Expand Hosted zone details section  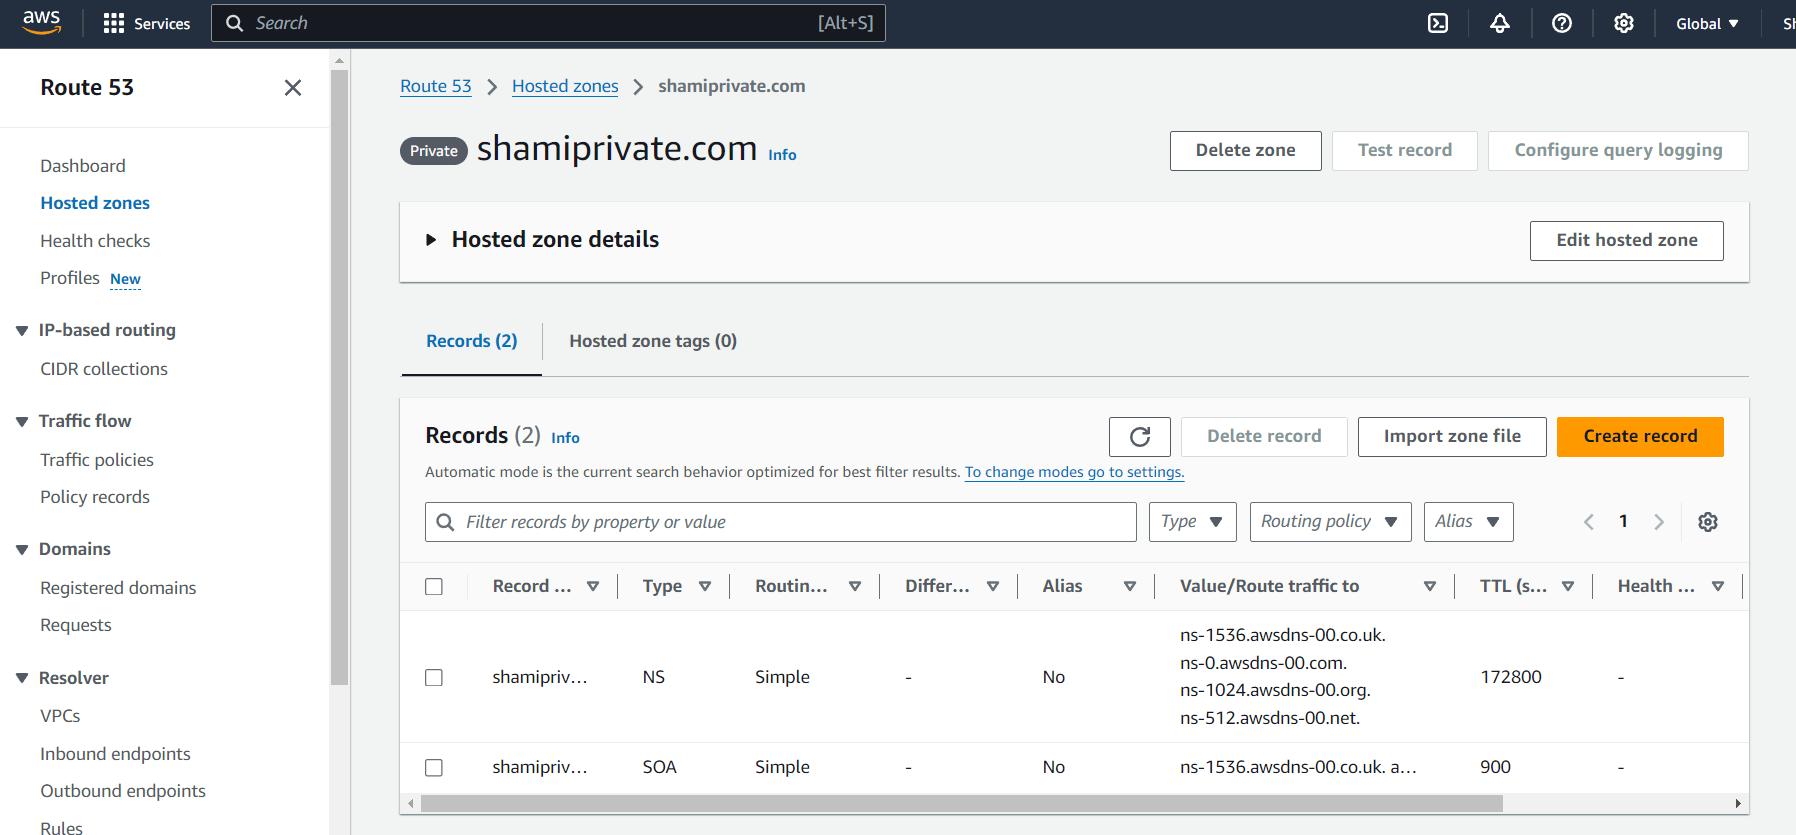point(431,240)
